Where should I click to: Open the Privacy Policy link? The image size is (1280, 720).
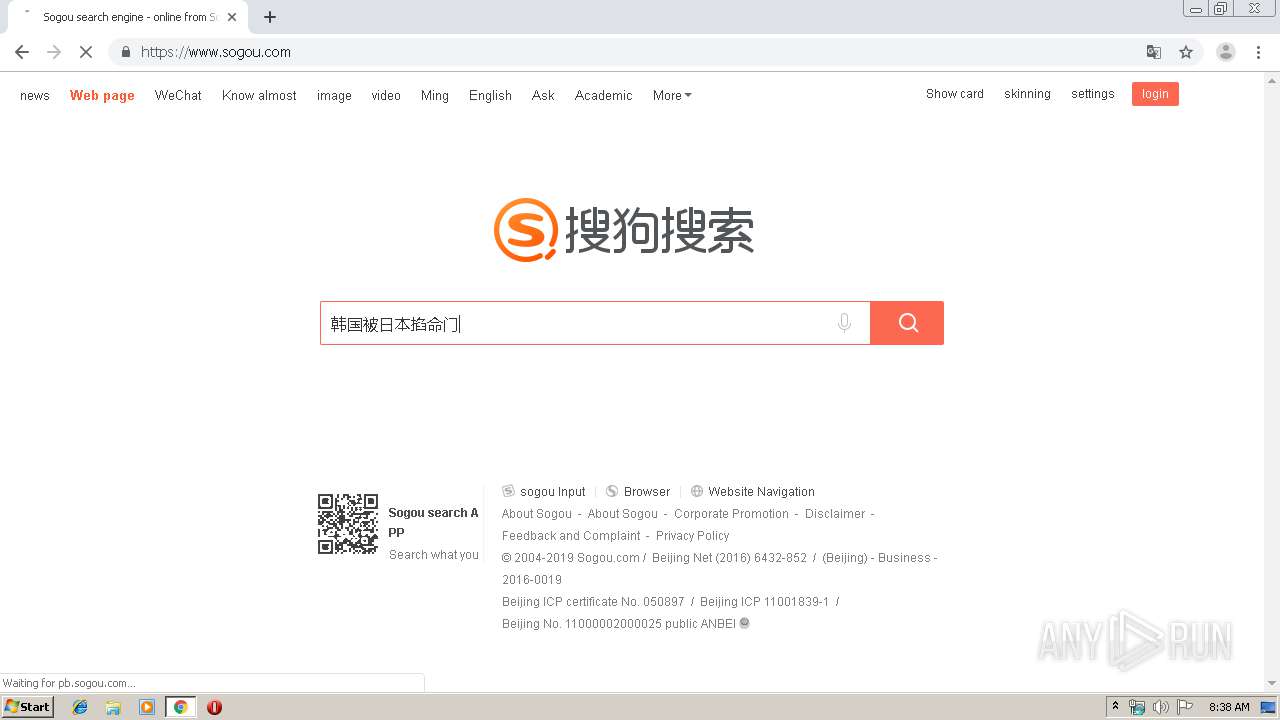[x=693, y=535]
